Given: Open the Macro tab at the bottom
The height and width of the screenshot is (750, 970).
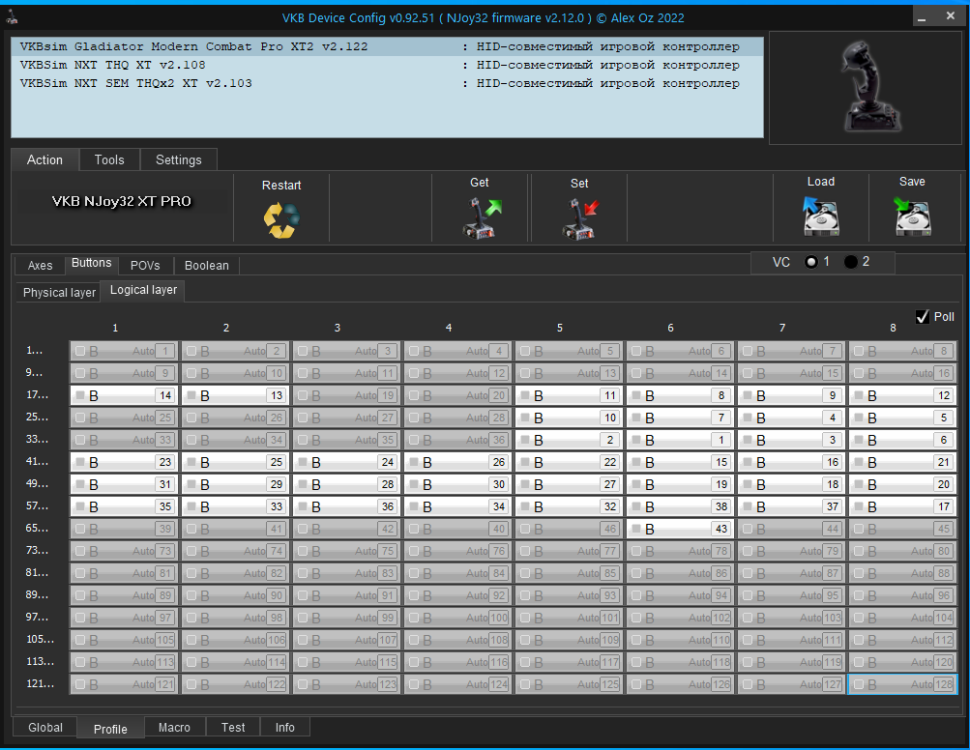Looking at the screenshot, I should (x=174, y=727).
